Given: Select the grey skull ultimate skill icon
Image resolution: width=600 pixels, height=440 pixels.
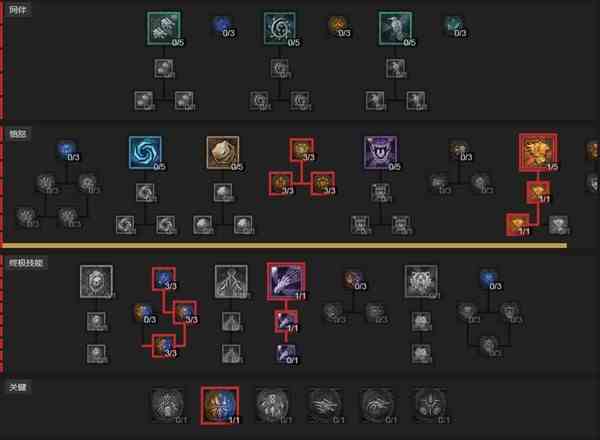Looking at the screenshot, I should point(96,282).
